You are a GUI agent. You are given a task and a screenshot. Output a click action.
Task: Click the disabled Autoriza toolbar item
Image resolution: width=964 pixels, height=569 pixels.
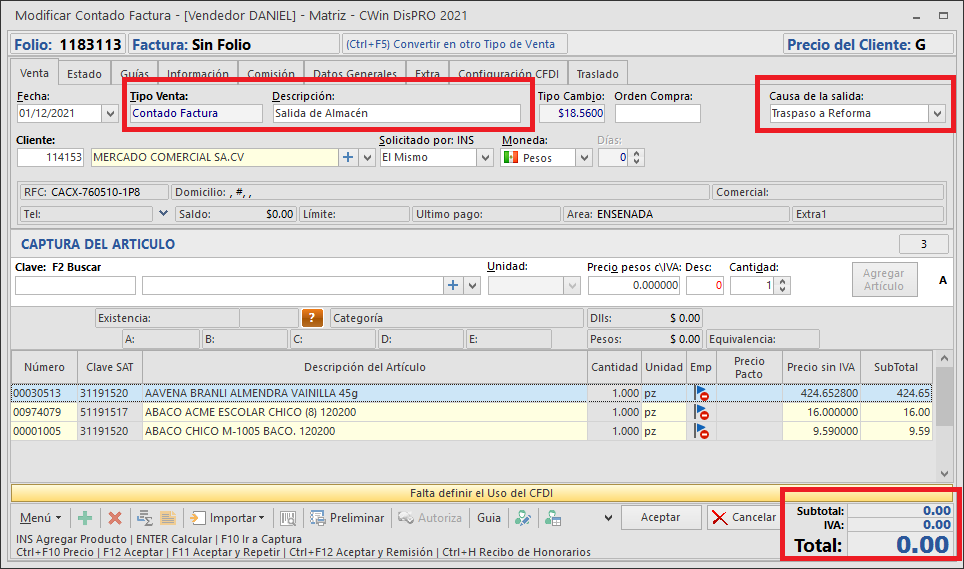(x=430, y=518)
